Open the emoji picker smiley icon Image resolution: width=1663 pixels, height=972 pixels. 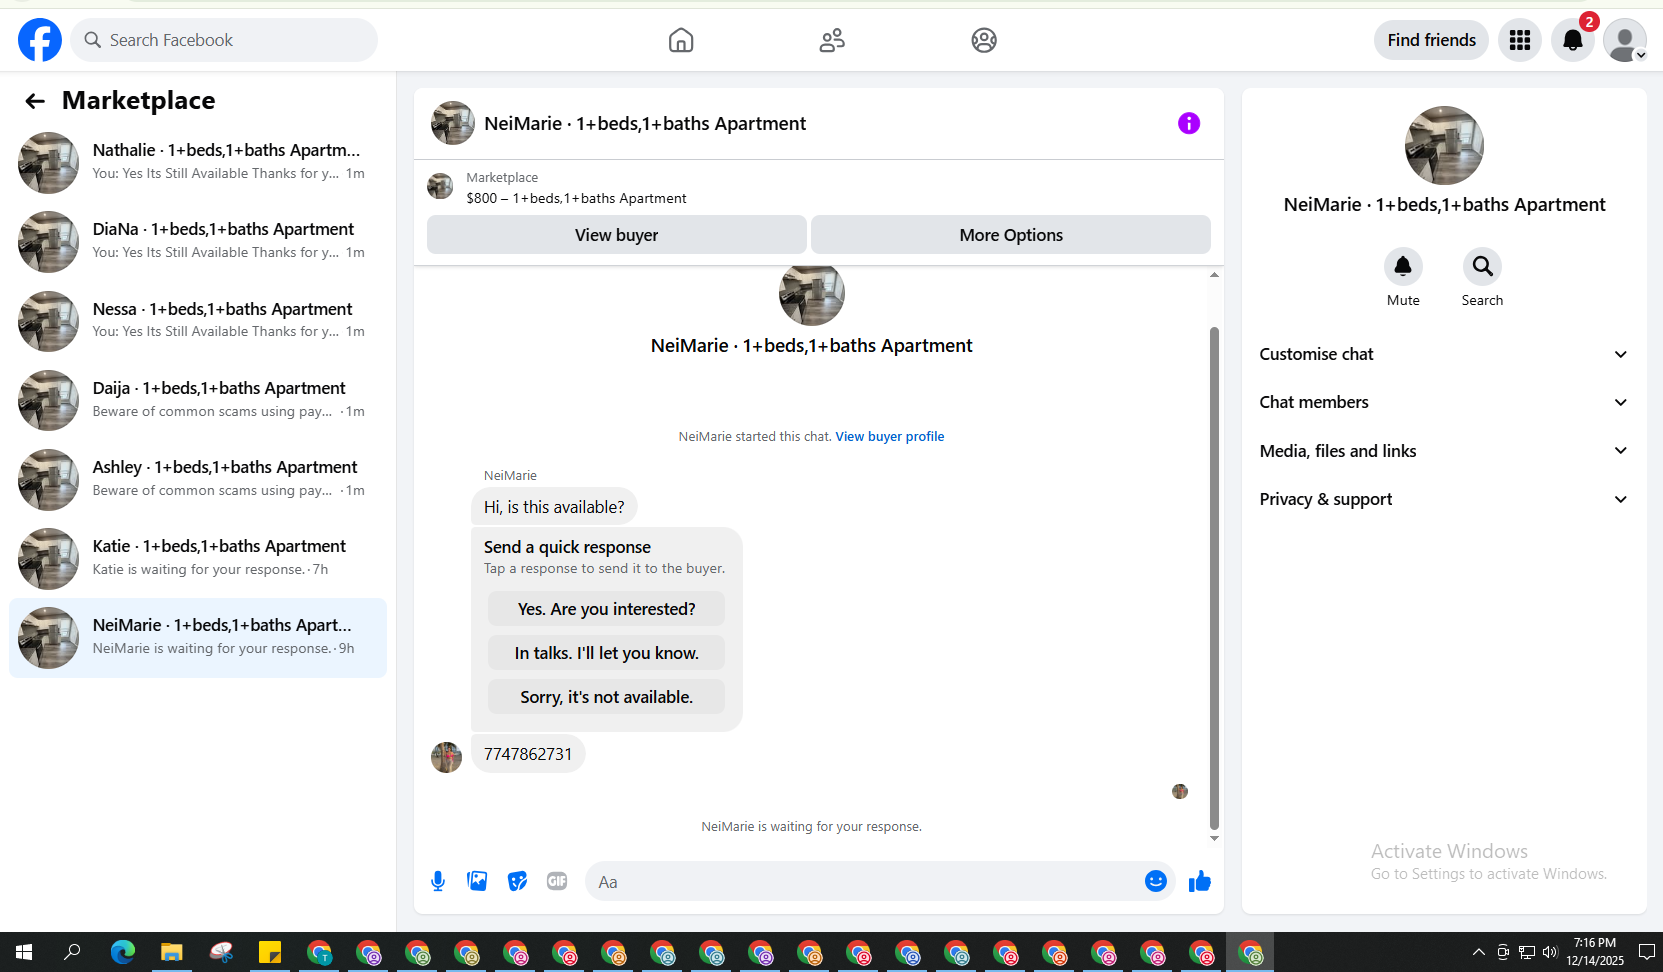(1156, 881)
